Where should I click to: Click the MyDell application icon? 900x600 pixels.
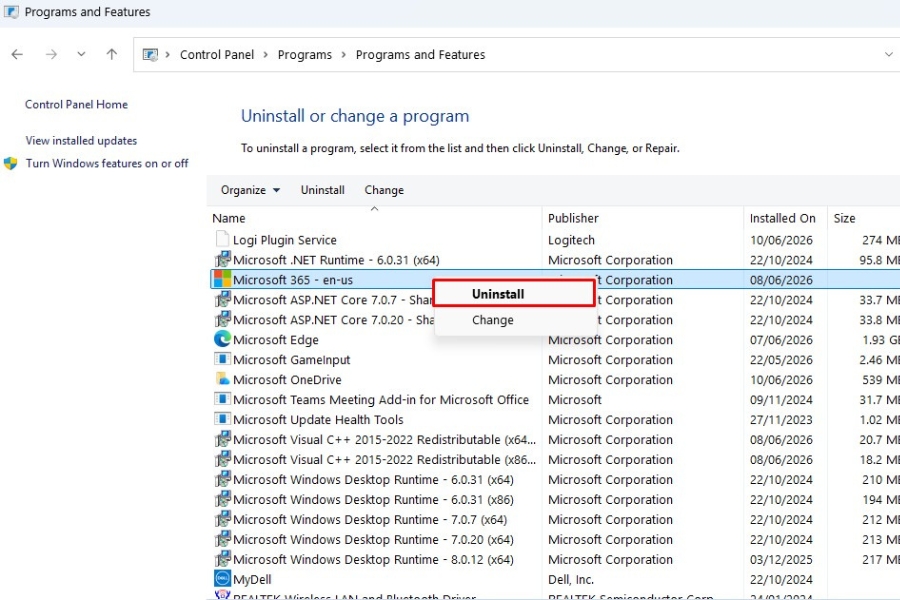point(222,579)
